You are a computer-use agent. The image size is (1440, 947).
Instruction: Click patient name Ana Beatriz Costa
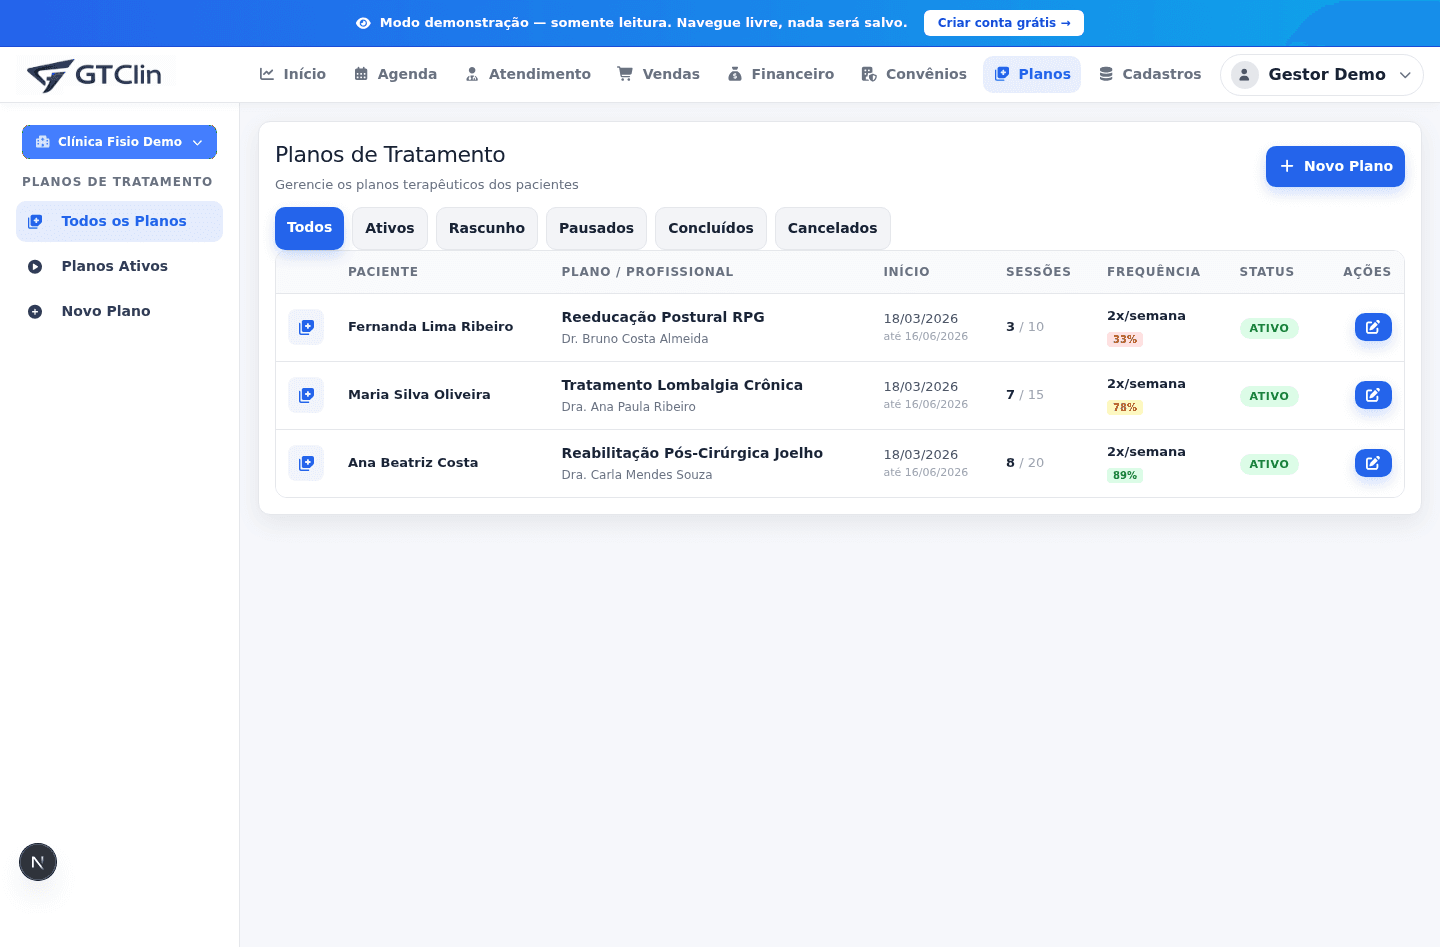(x=413, y=463)
